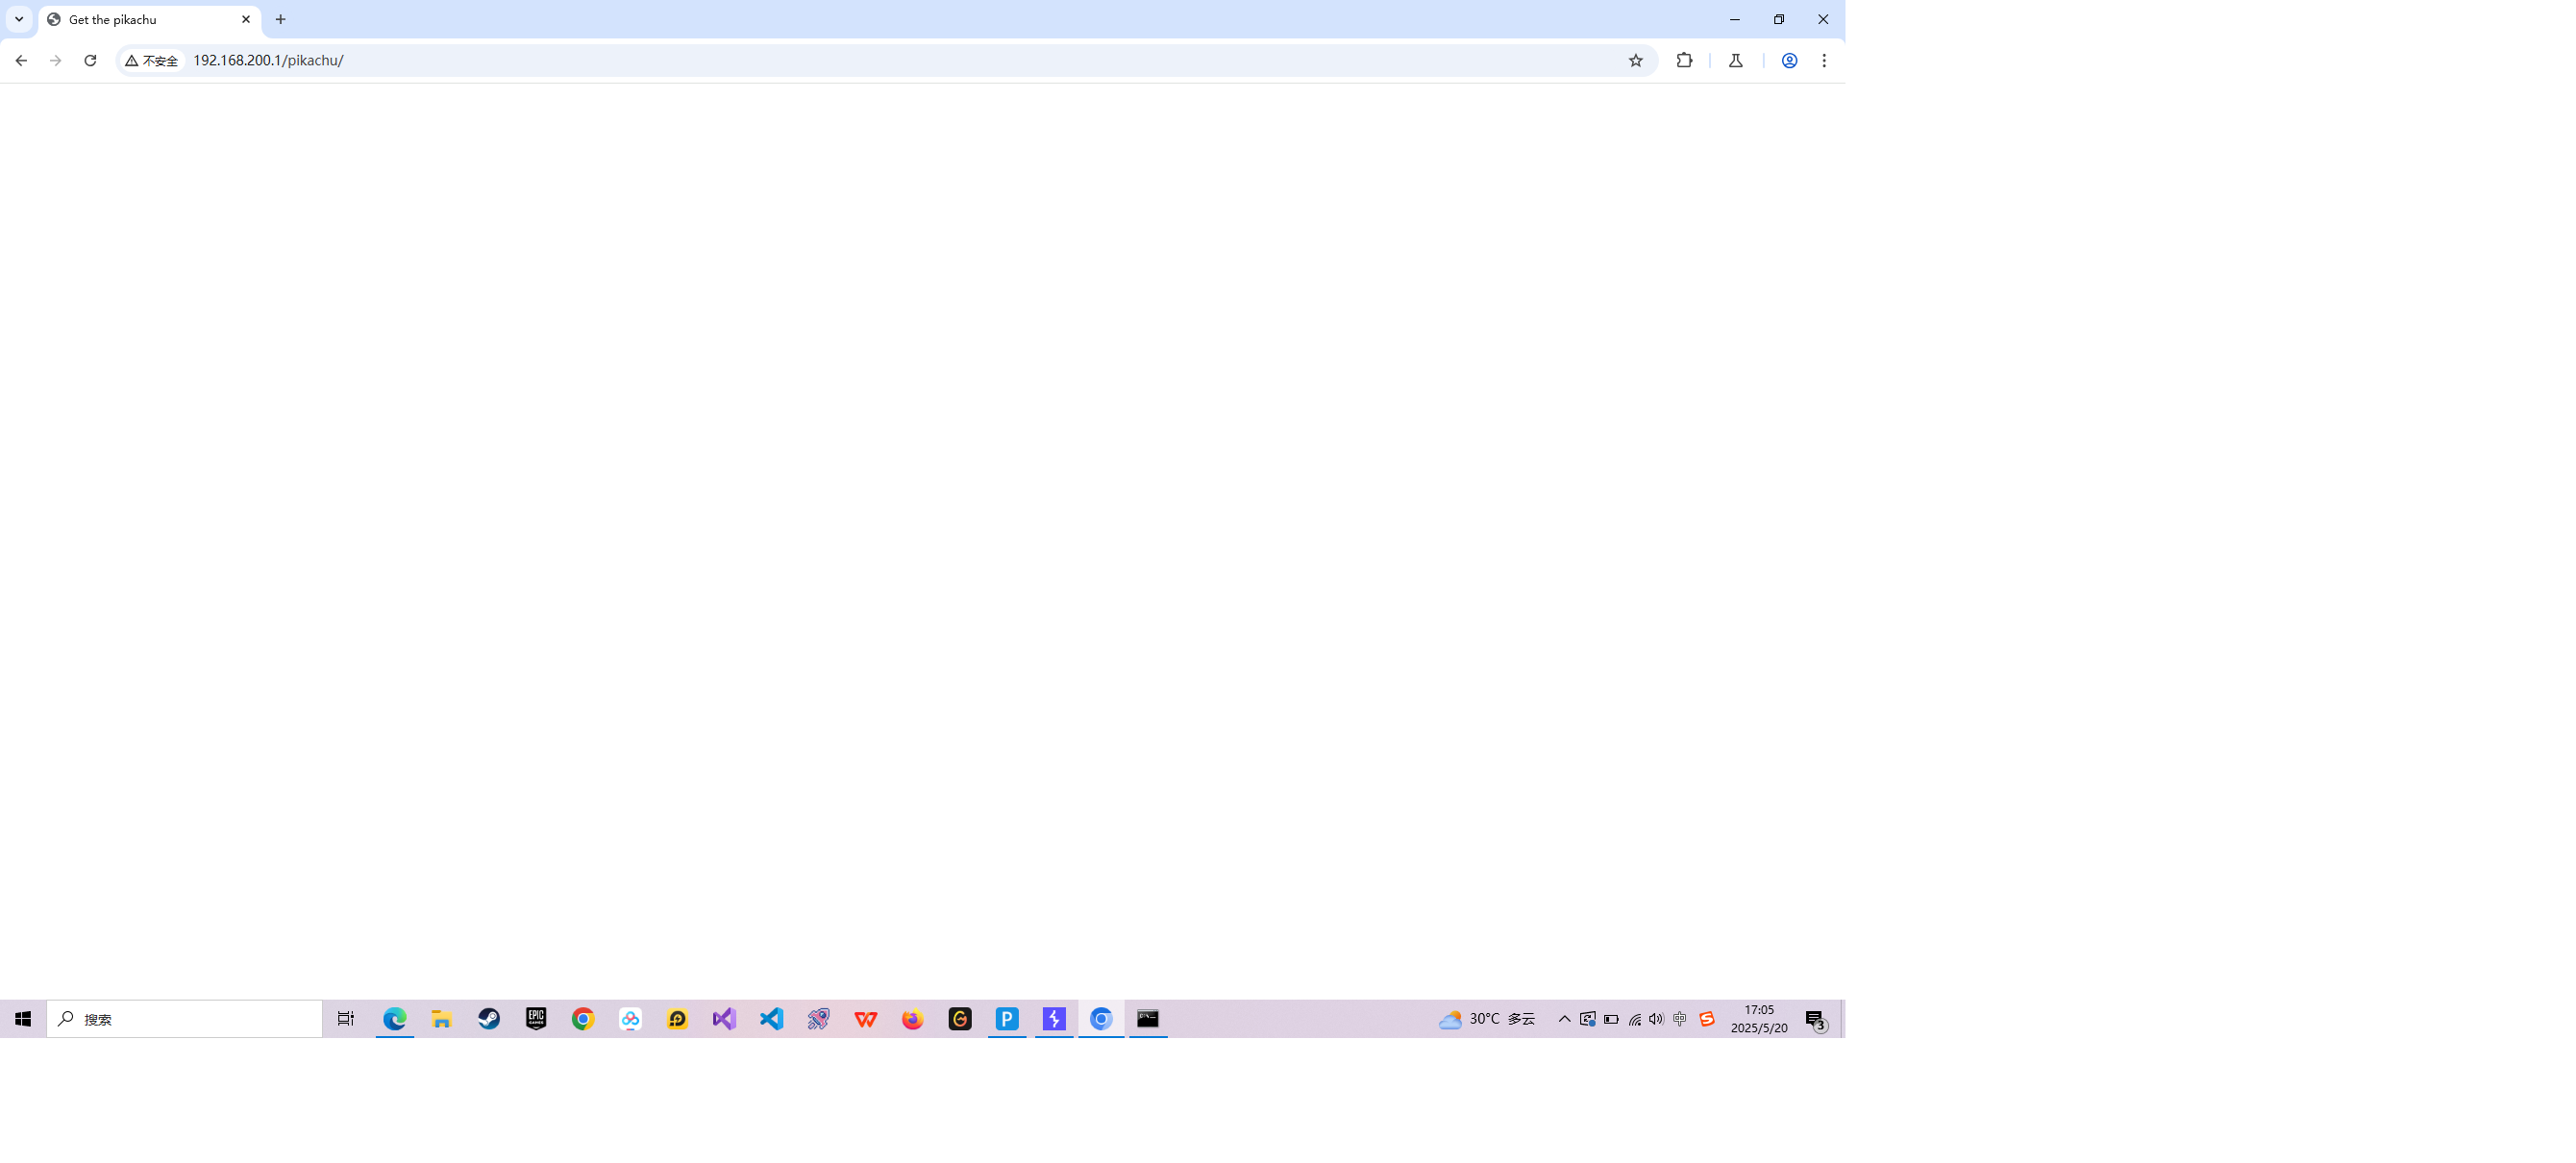Open a new tab with the plus button
2576x1163 pixels.
coord(281,20)
